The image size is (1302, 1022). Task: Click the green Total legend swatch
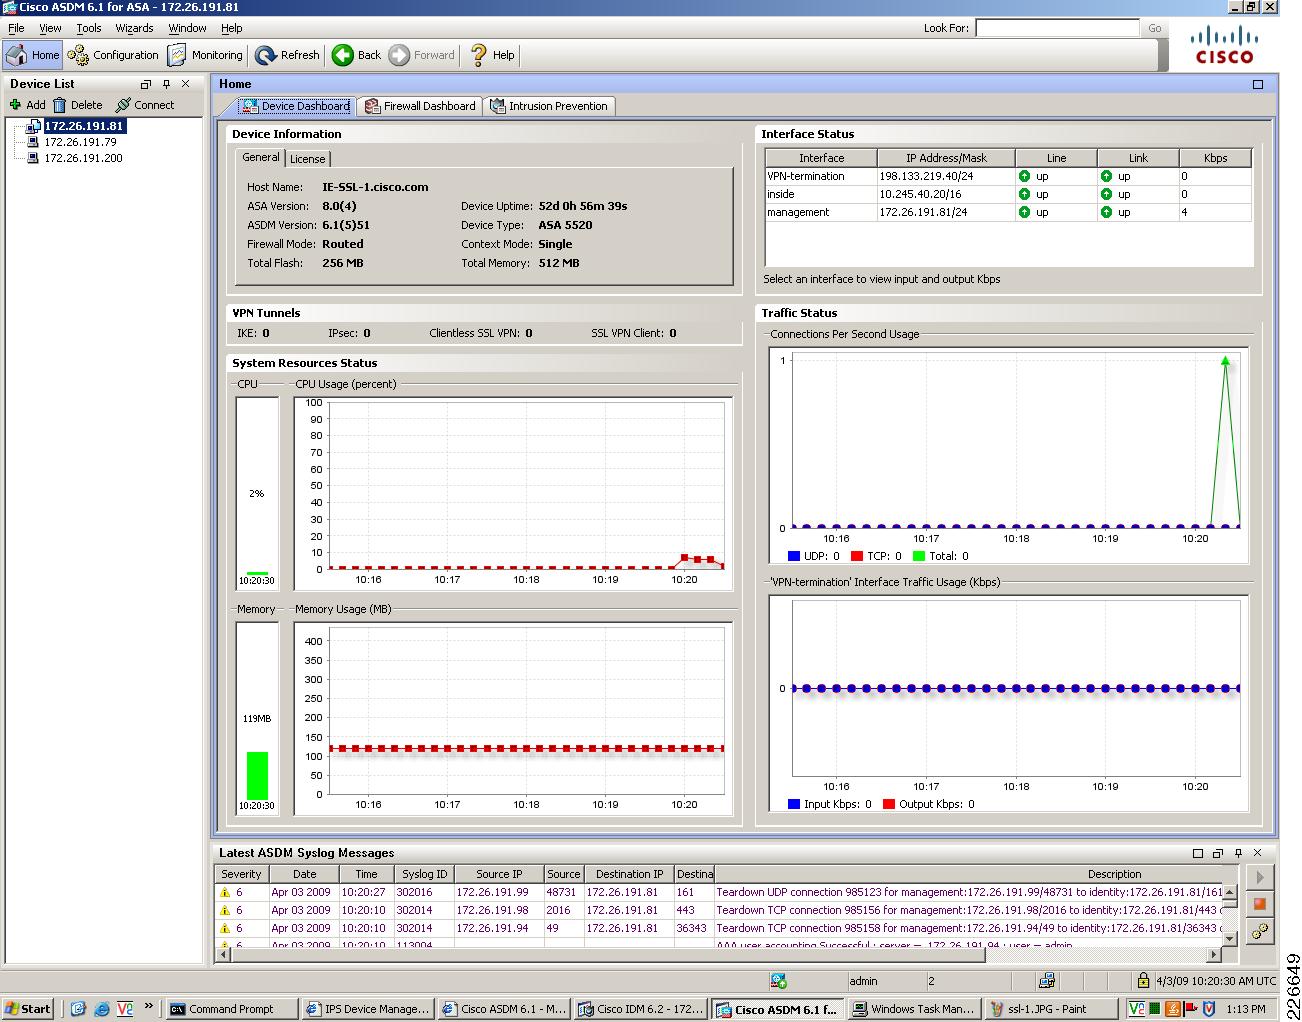pyautogui.click(x=919, y=556)
